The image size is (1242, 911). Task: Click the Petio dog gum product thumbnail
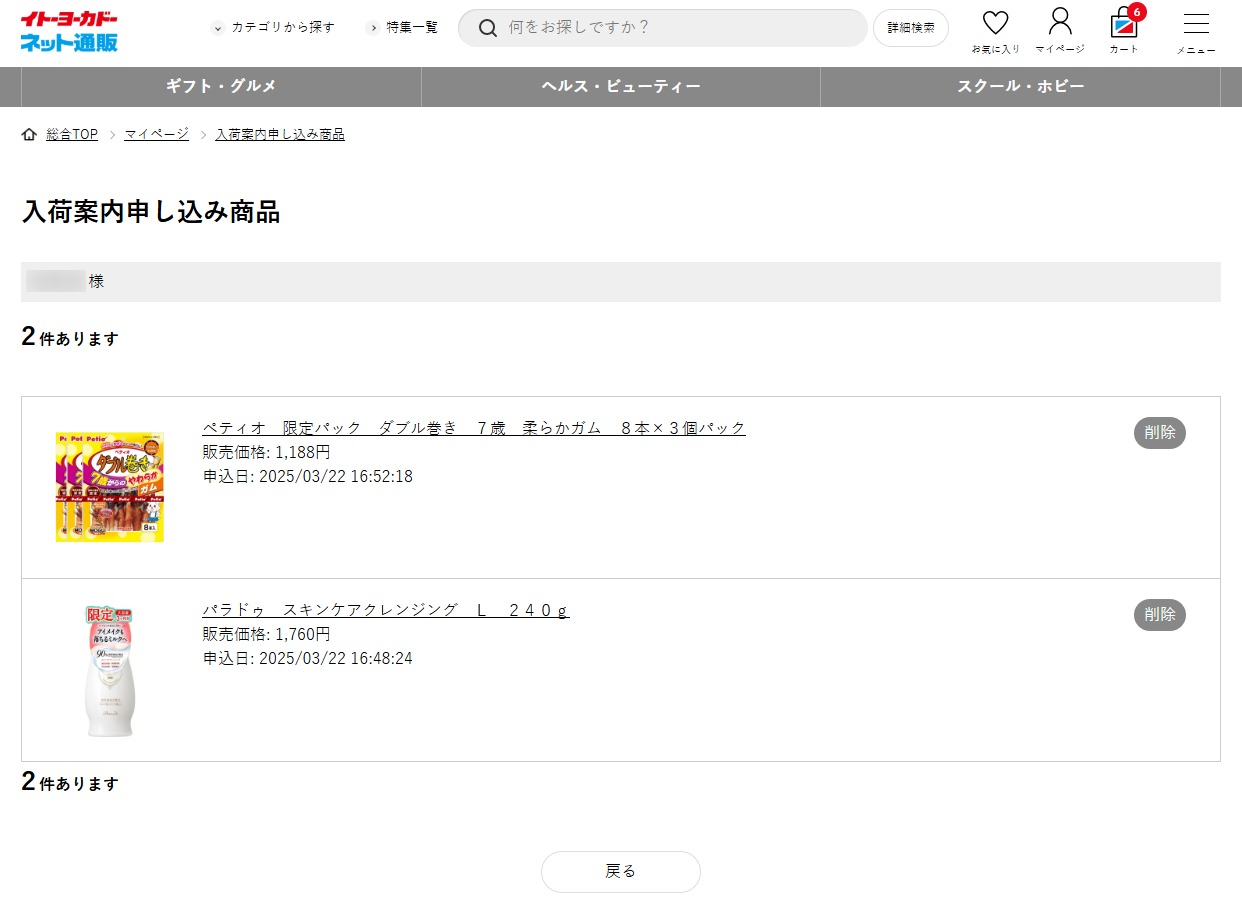pos(110,487)
